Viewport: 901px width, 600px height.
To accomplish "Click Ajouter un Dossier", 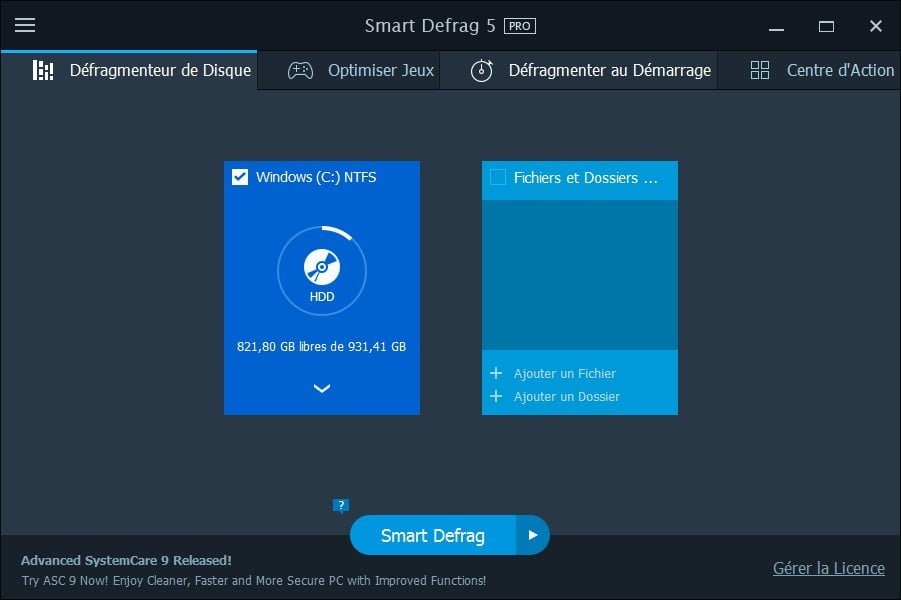I will pos(567,397).
